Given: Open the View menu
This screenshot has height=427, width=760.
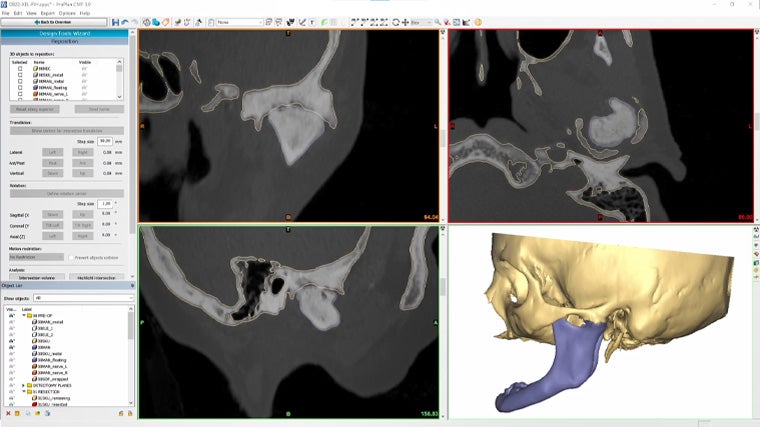Looking at the screenshot, I should [x=31, y=13].
